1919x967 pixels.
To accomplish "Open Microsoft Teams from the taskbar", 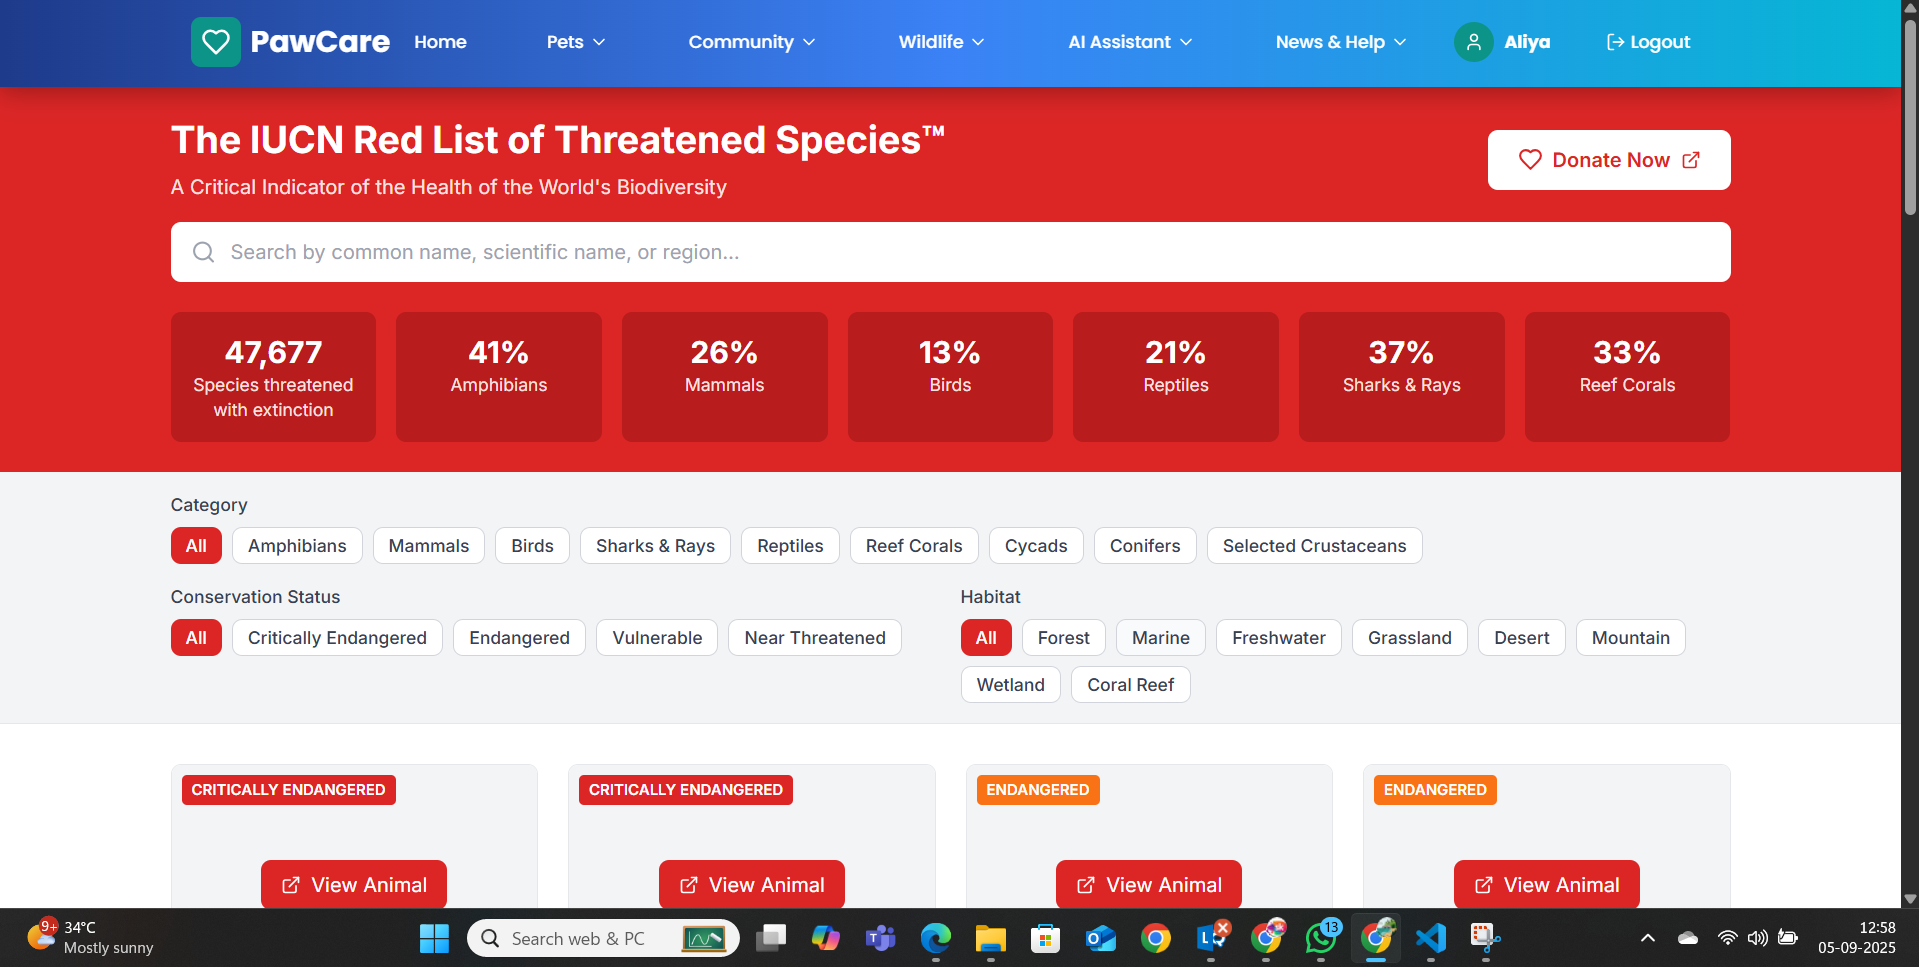I will [881, 938].
